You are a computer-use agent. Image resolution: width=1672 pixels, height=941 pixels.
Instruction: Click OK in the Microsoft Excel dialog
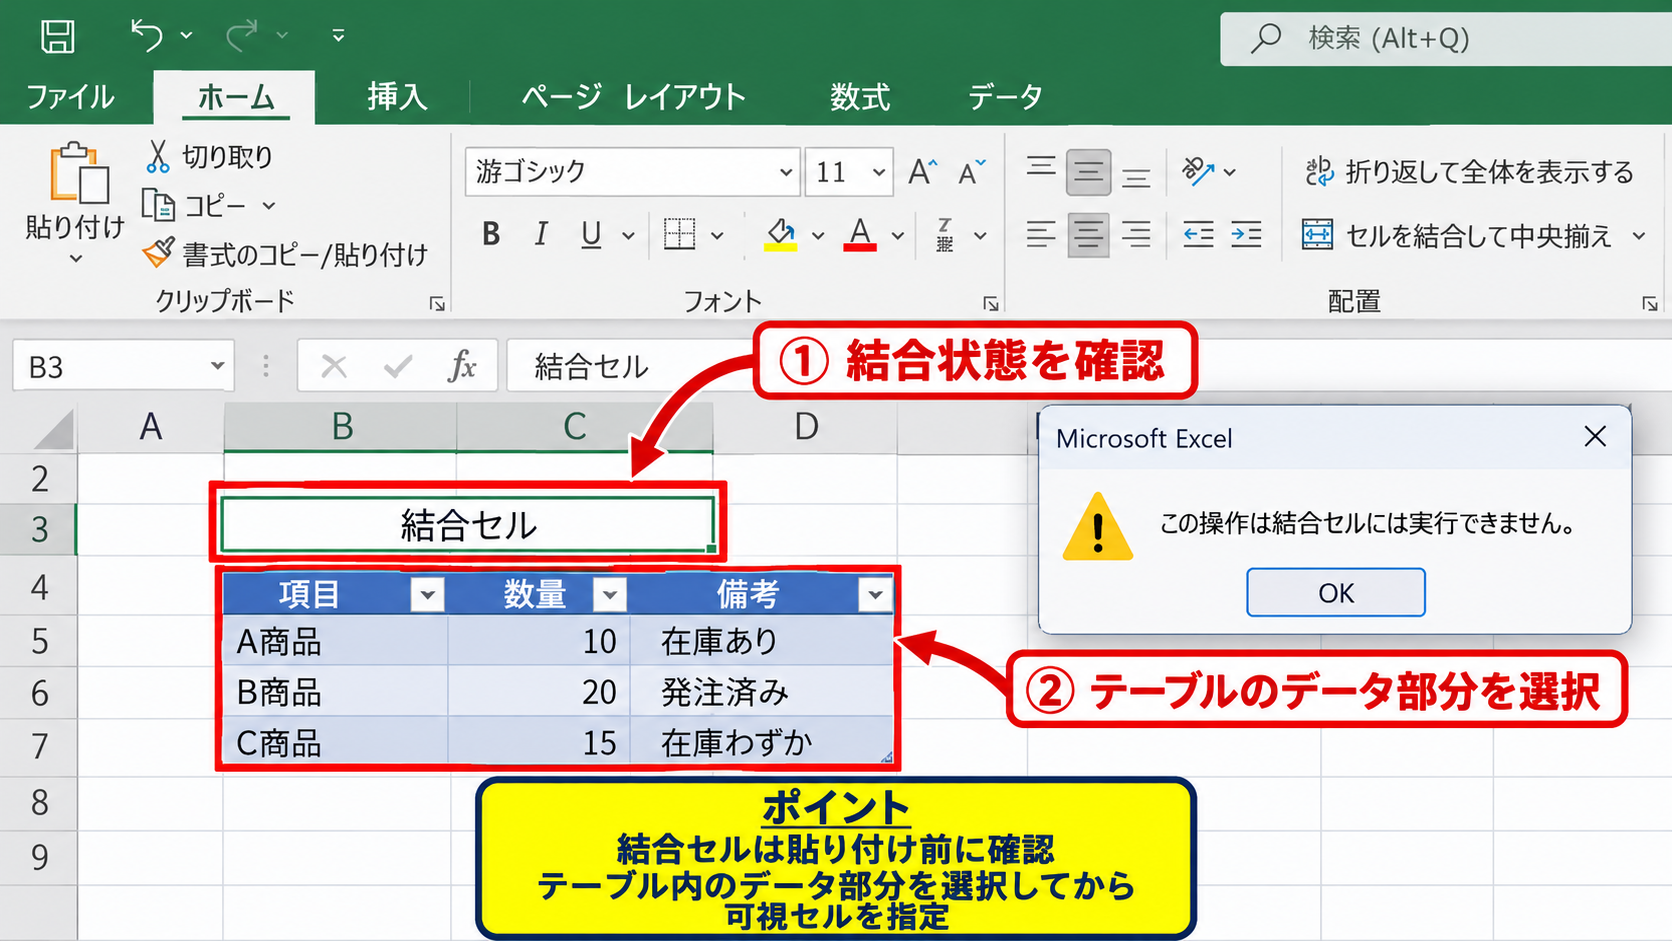coord(1336,593)
